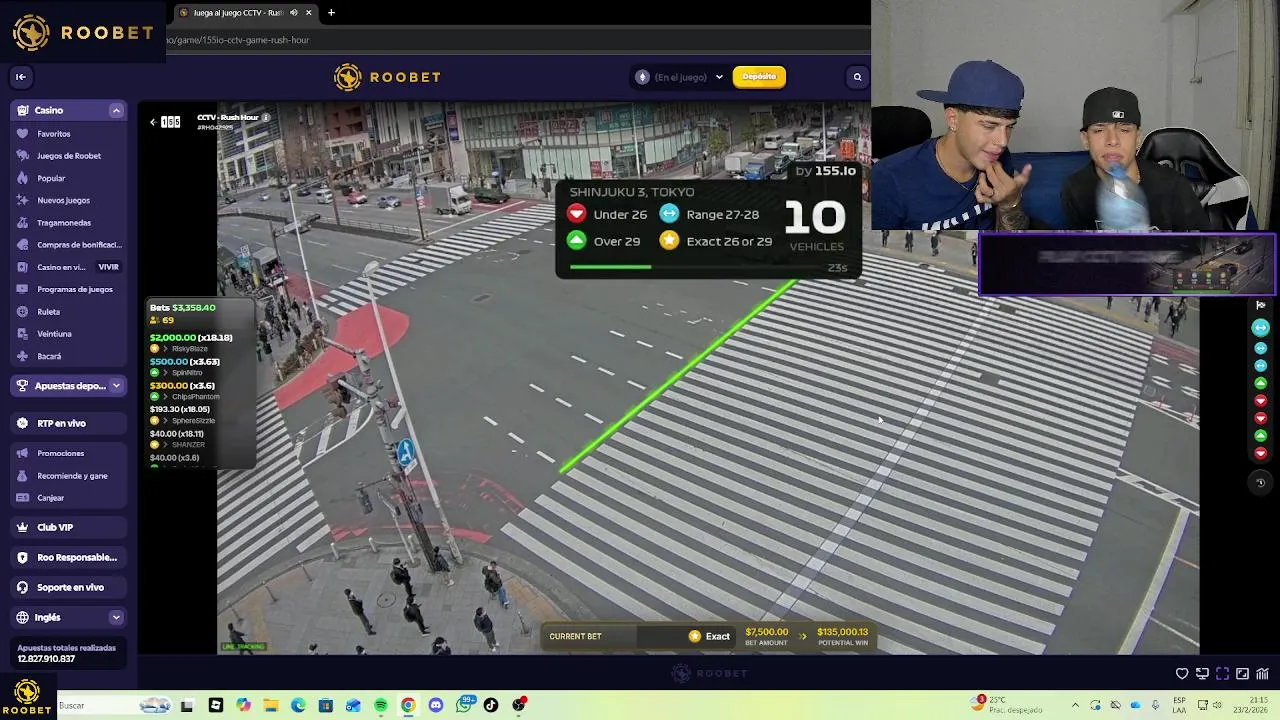The image size is (1280, 720).
Task: Open Compras de bonificación menu item
Action: [x=68, y=245]
